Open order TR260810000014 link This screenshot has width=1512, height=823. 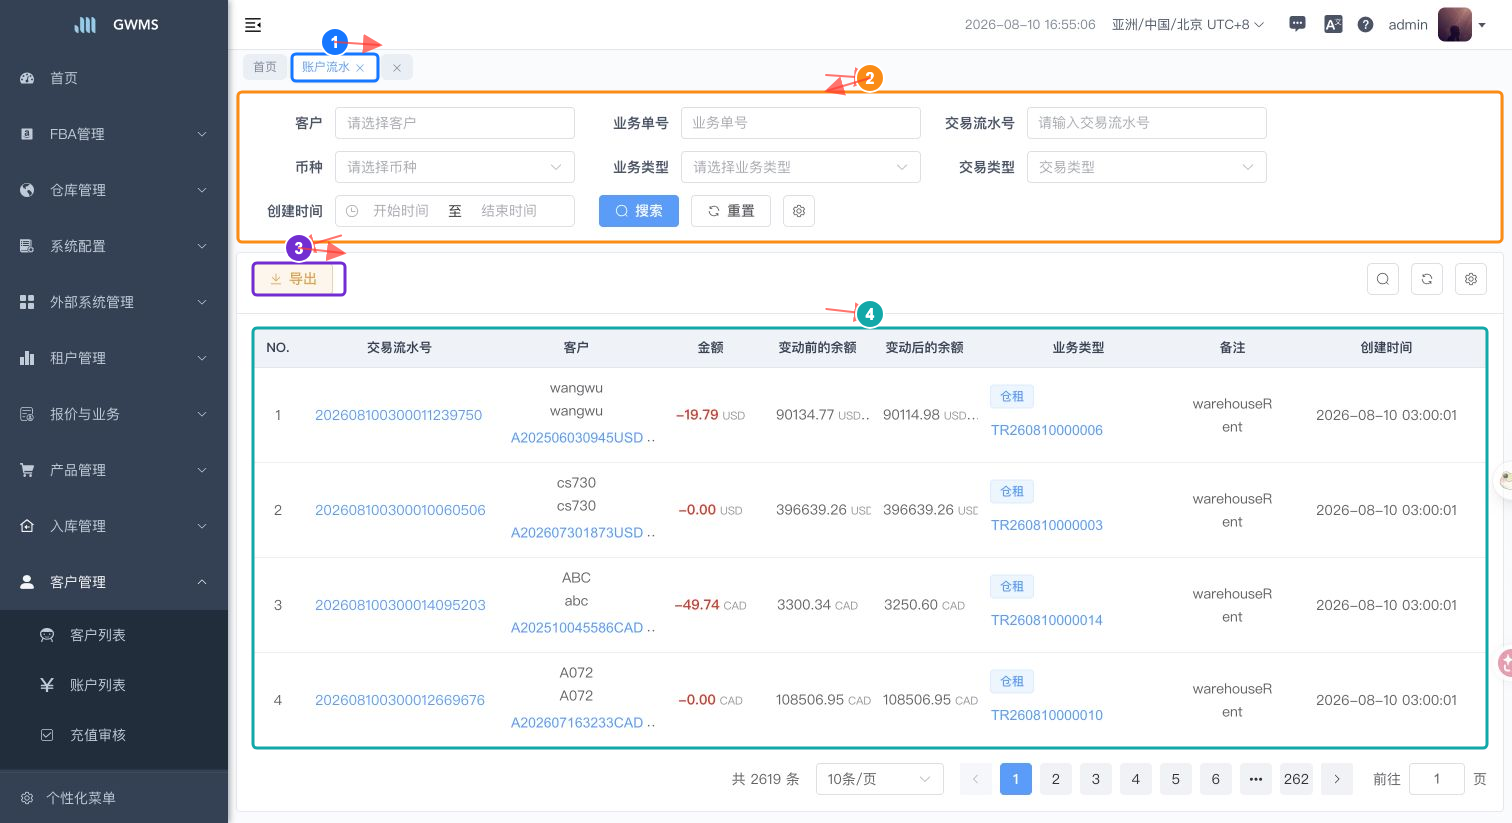[x=1047, y=620]
